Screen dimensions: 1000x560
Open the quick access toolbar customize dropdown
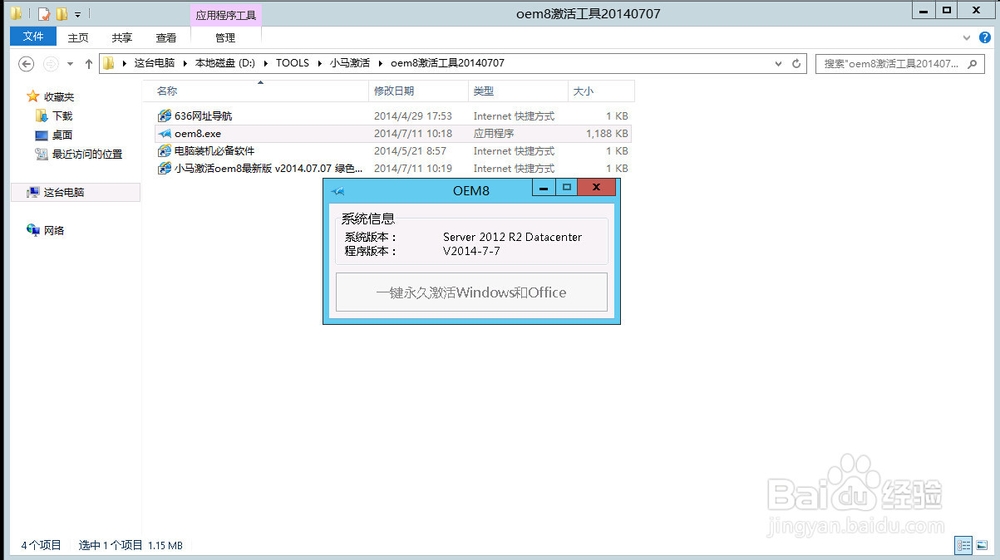[x=77, y=14]
